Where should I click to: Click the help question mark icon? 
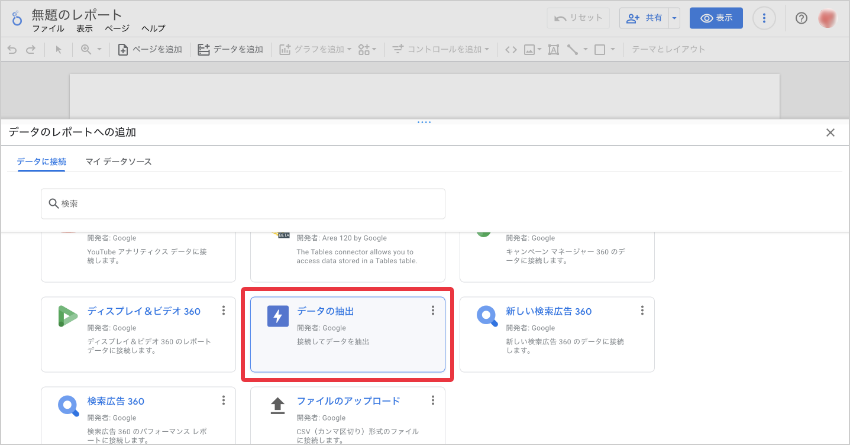pos(801,18)
